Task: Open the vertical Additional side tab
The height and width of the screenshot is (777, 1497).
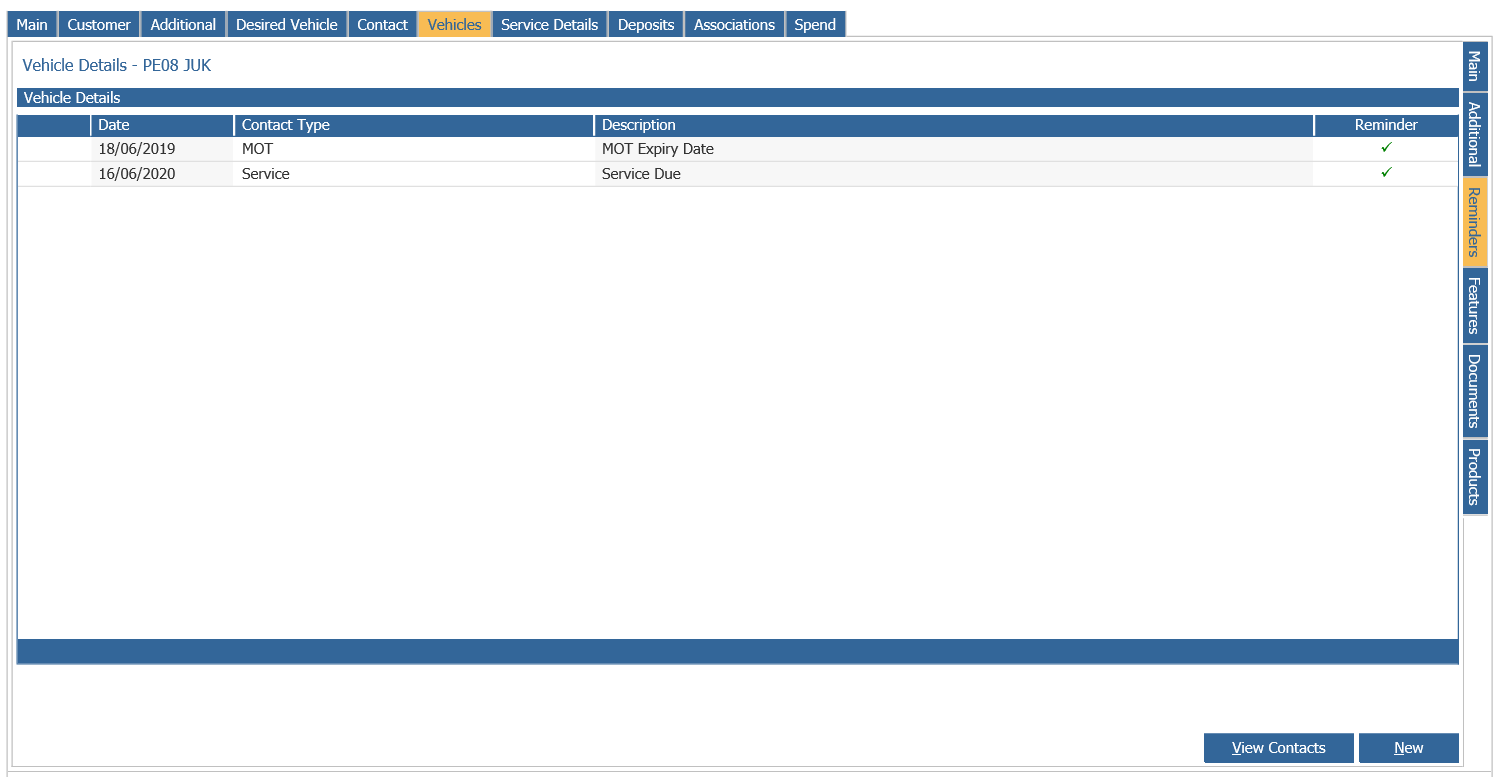Action: click(x=1475, y=135)
